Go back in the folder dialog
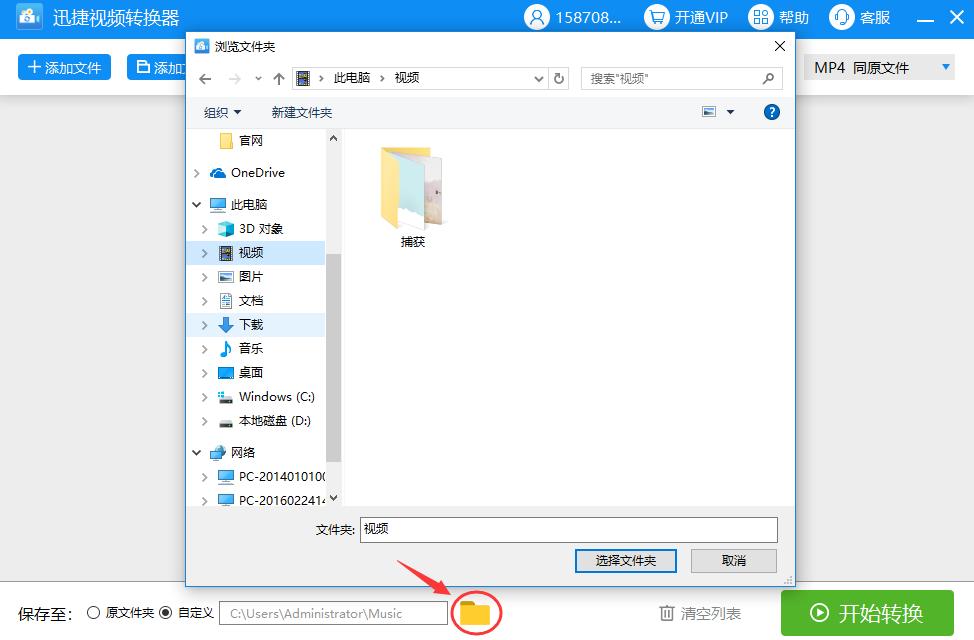Screen dimensions: 974x640 tap(206, 79)
